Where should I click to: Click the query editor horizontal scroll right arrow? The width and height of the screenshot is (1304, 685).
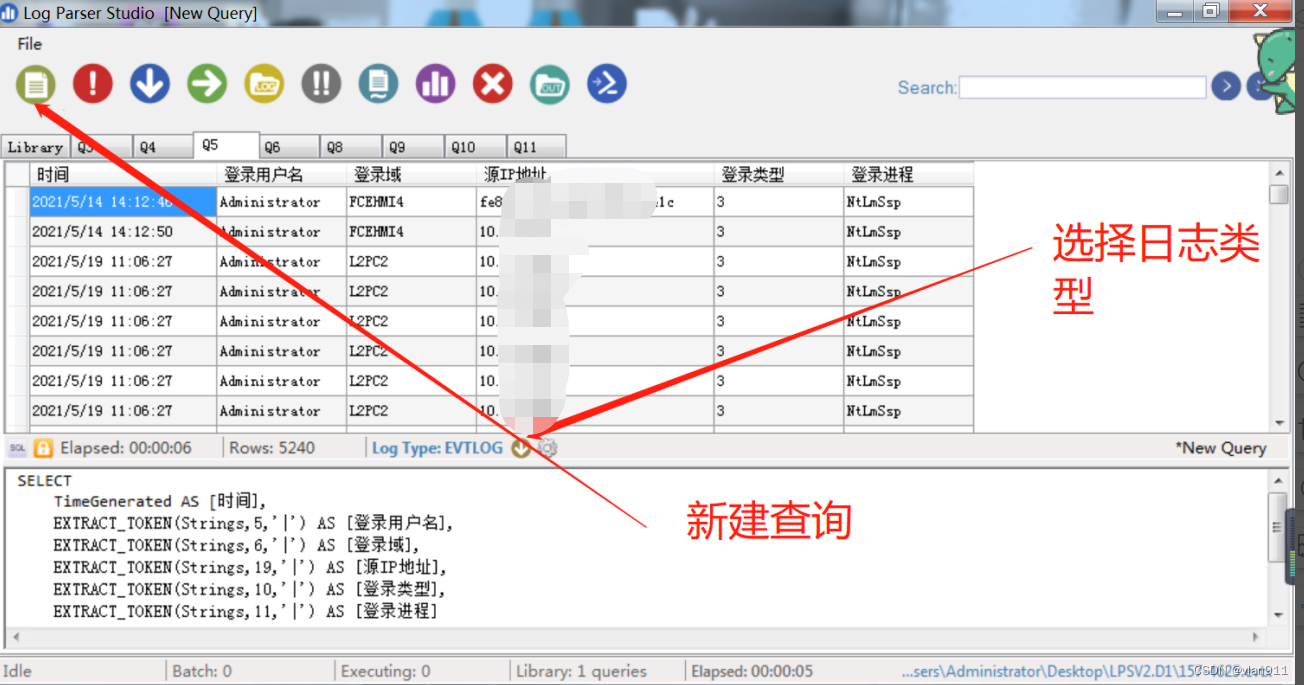pyautogui.click(x=1257, y=637)
